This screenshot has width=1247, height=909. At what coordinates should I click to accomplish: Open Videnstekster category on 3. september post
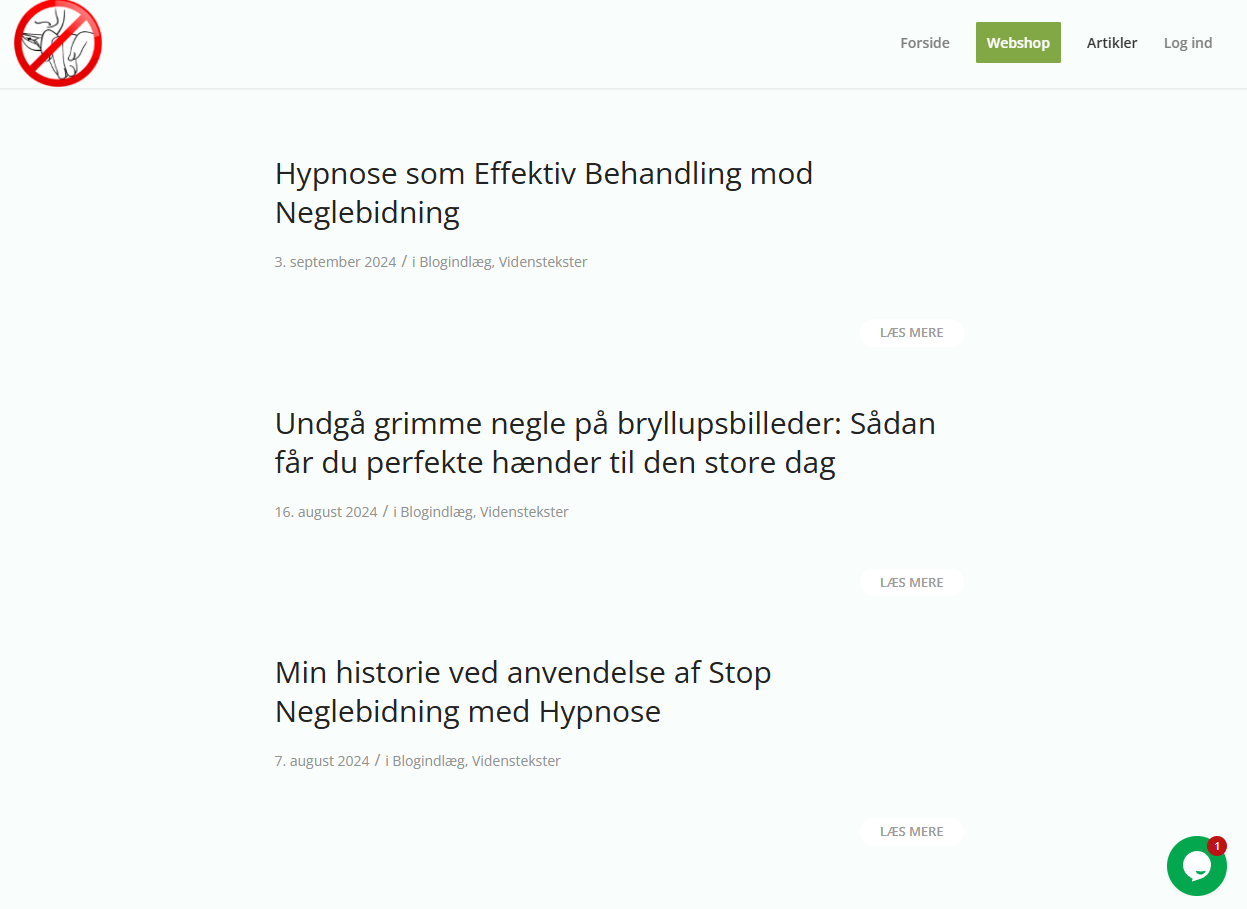tap(543, 262)
